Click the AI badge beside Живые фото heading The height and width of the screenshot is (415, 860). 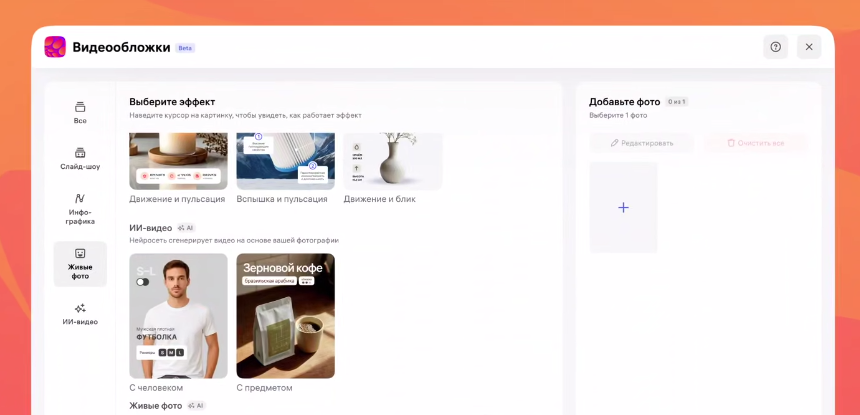pyautogui.click(x=196, y=406)
